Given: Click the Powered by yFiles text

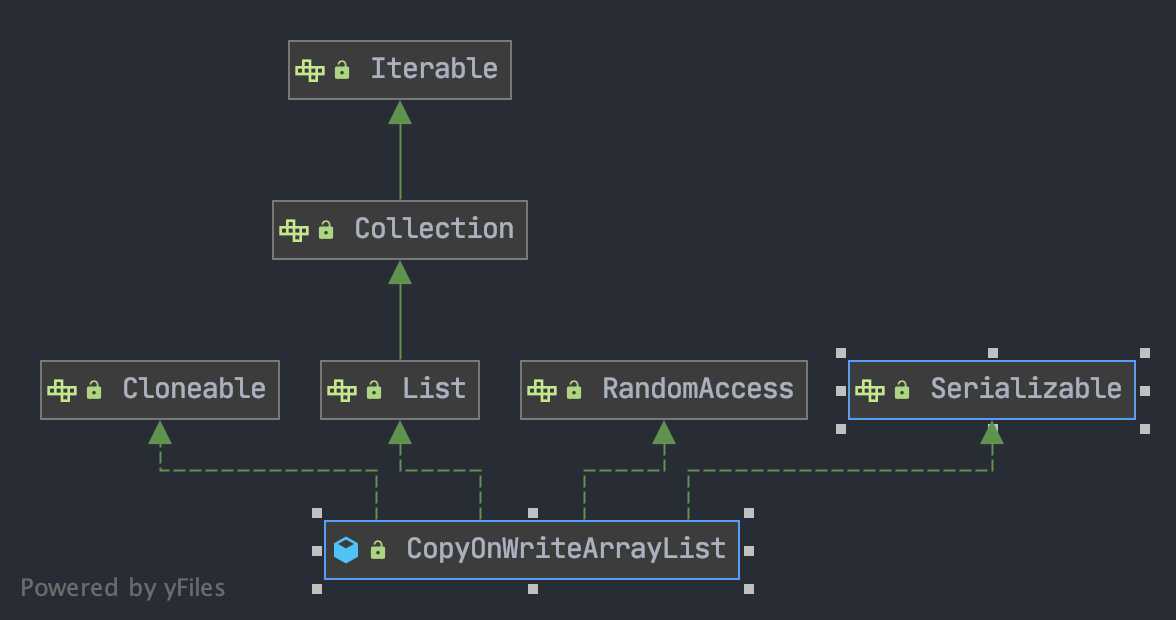Looking at the screenshot, I should coord(123,588).
